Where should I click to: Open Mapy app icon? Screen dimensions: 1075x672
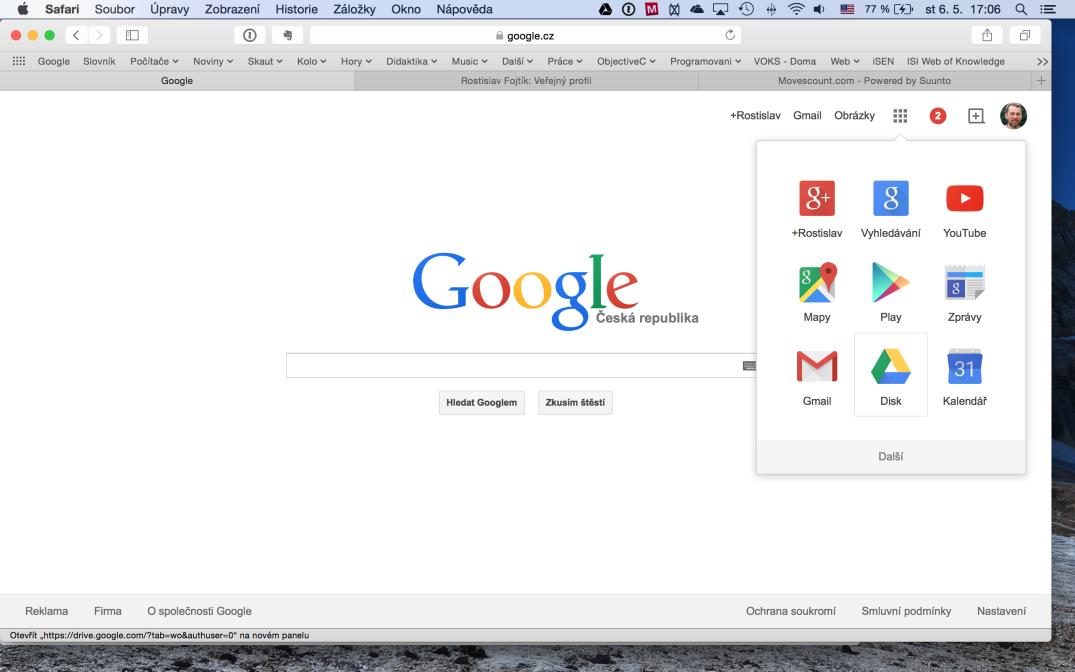(817, 282)
